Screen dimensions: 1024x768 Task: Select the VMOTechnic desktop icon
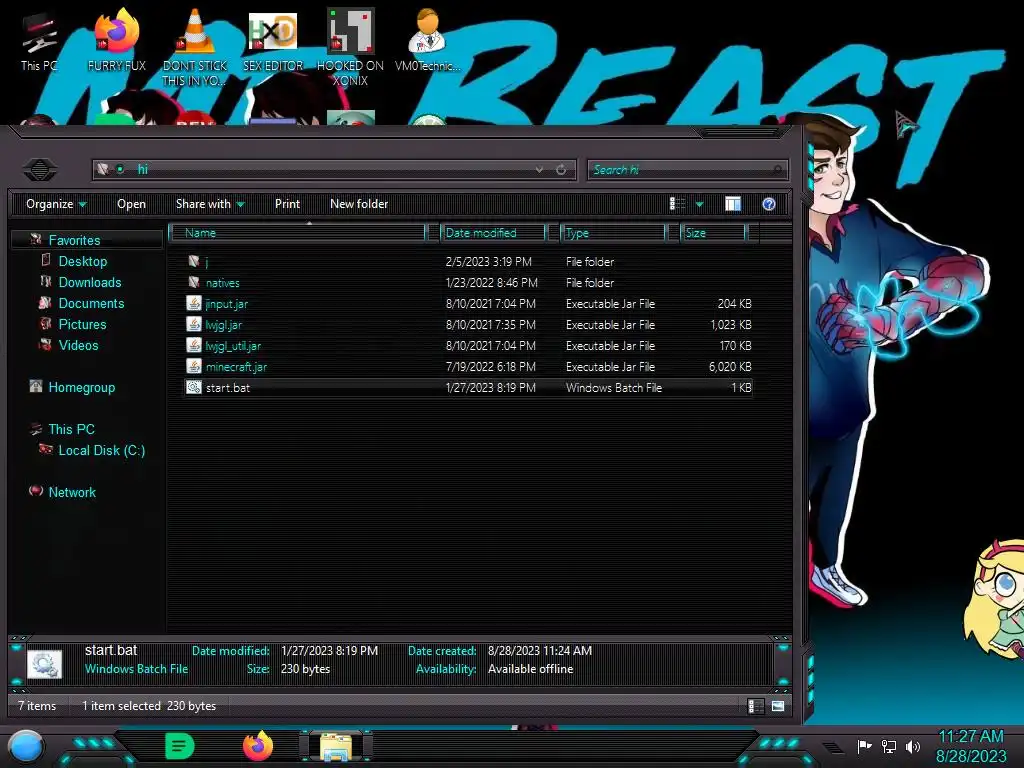pos(427,39)
